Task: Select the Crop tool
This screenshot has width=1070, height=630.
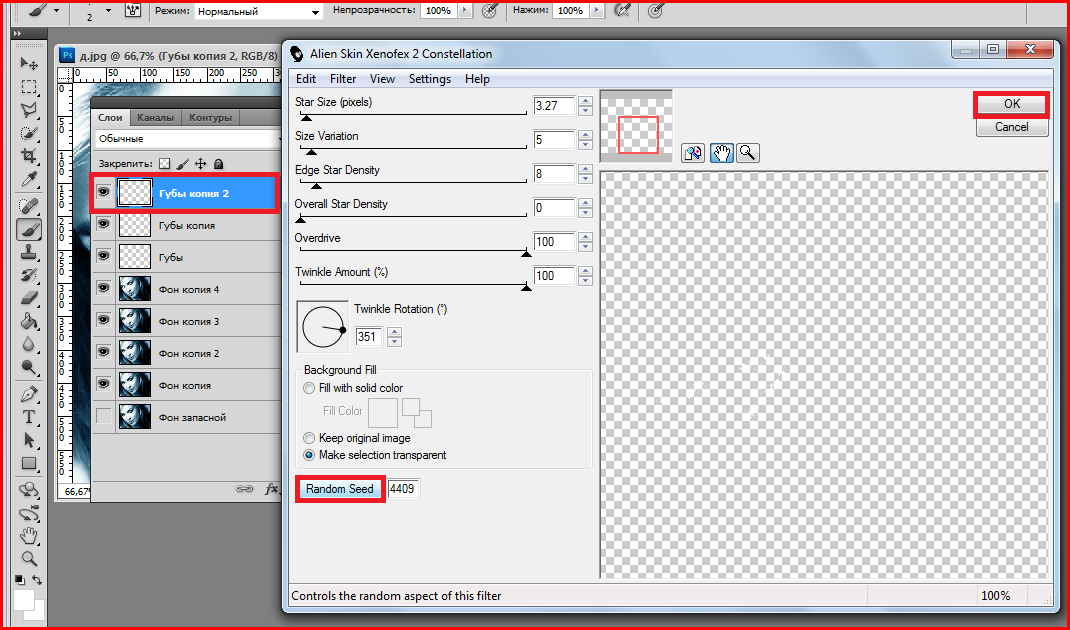Action: (x=29, y=156)
